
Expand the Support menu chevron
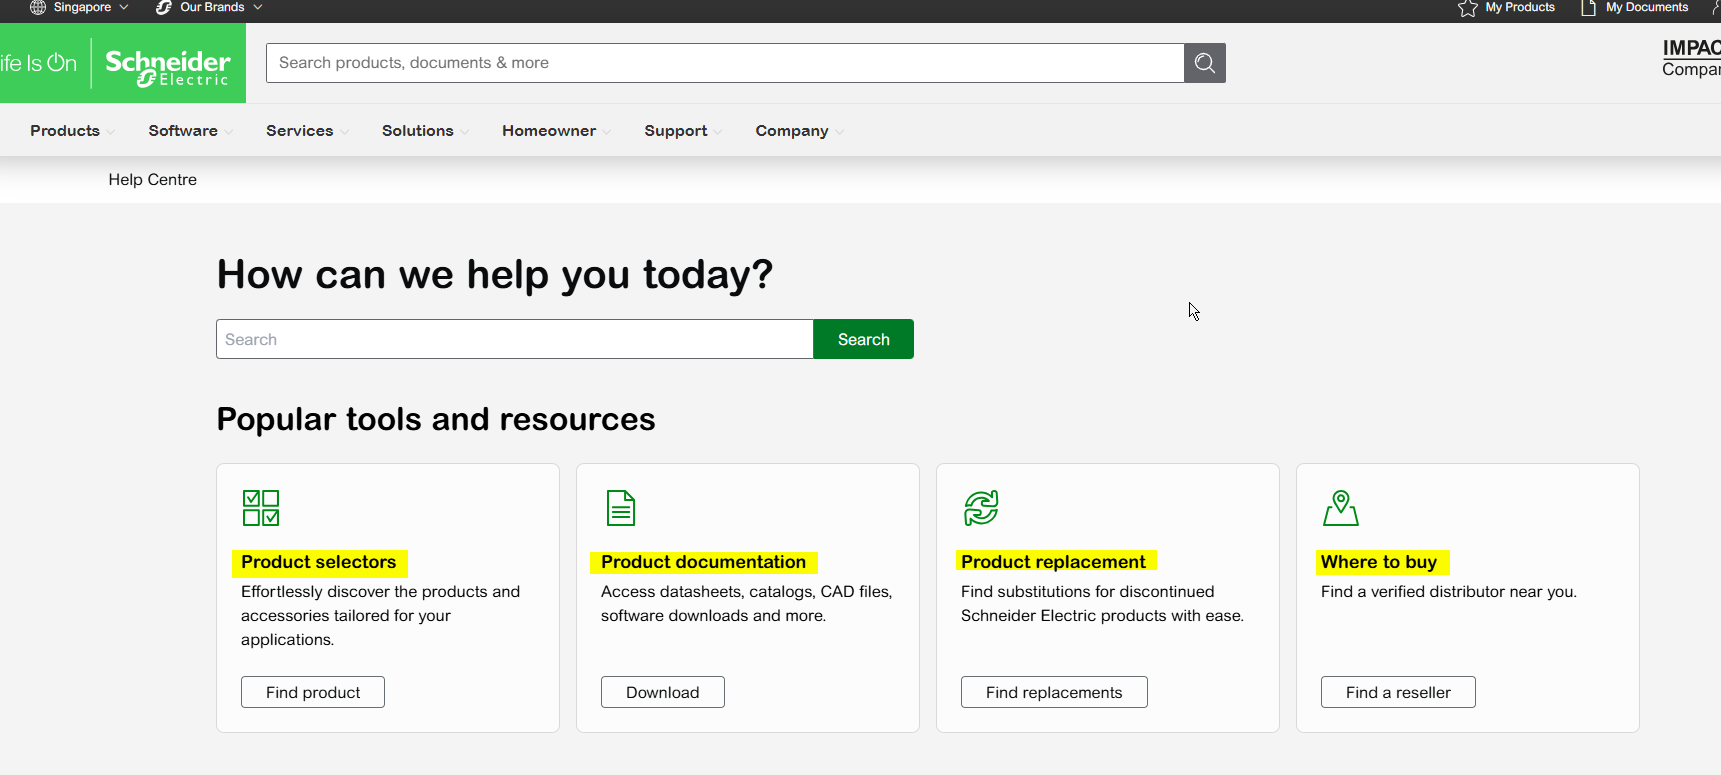718,132
